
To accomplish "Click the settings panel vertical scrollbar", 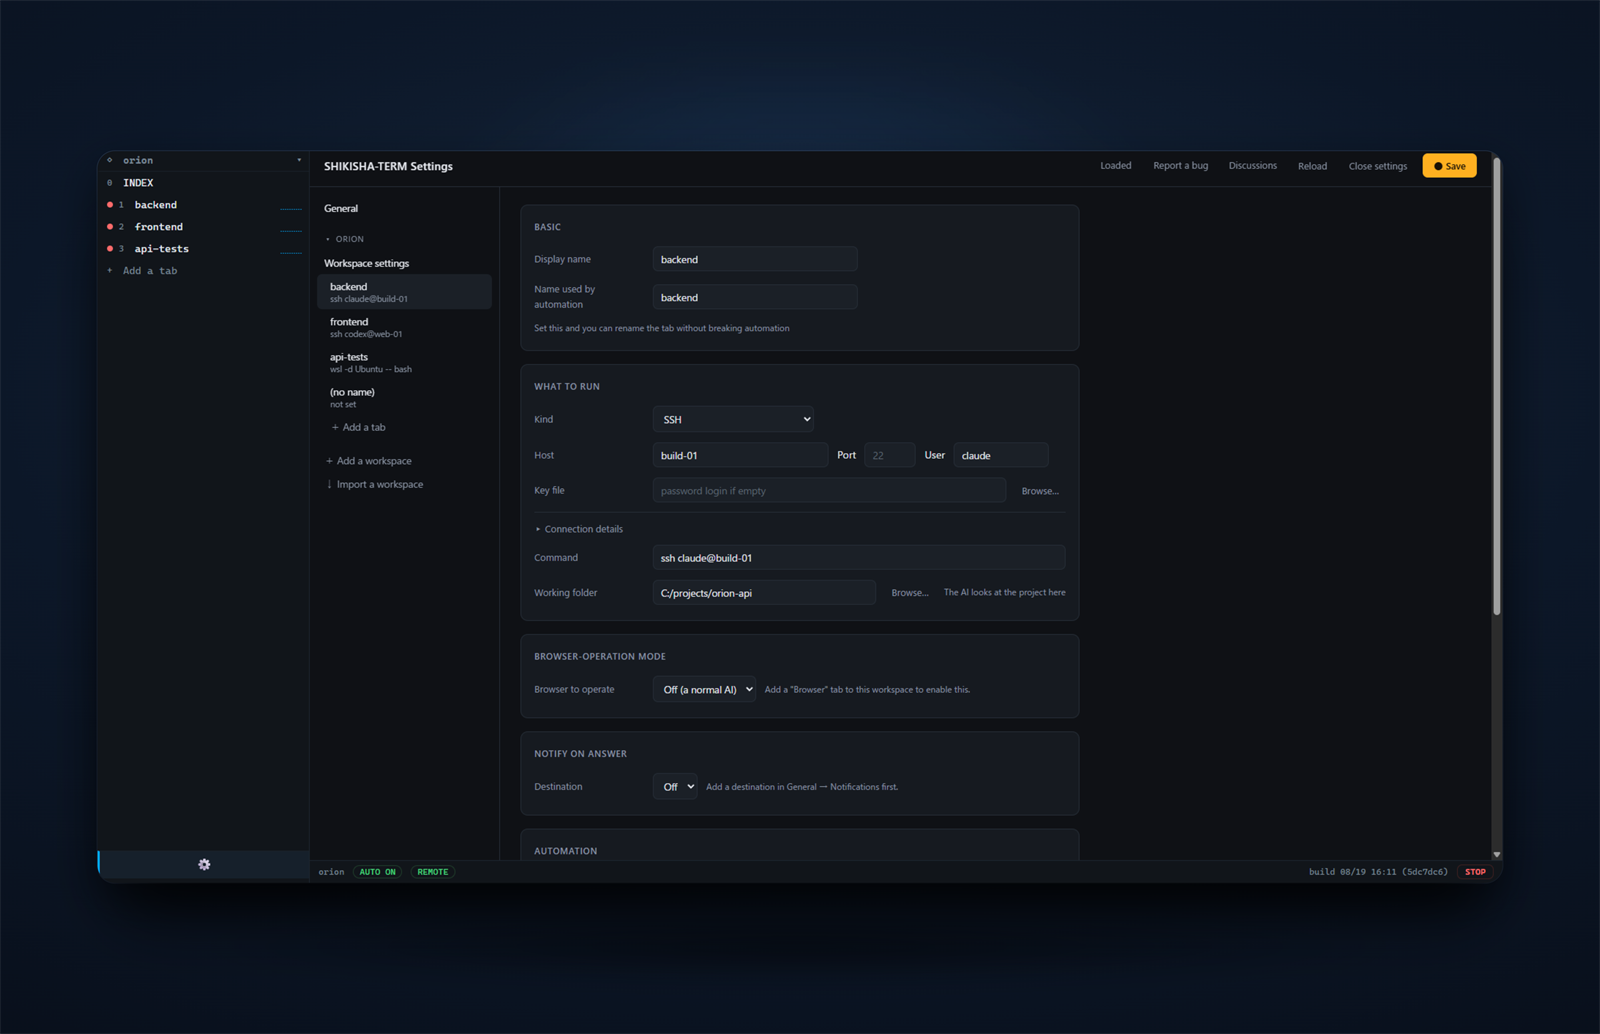I will click(x=1497, y=385).
